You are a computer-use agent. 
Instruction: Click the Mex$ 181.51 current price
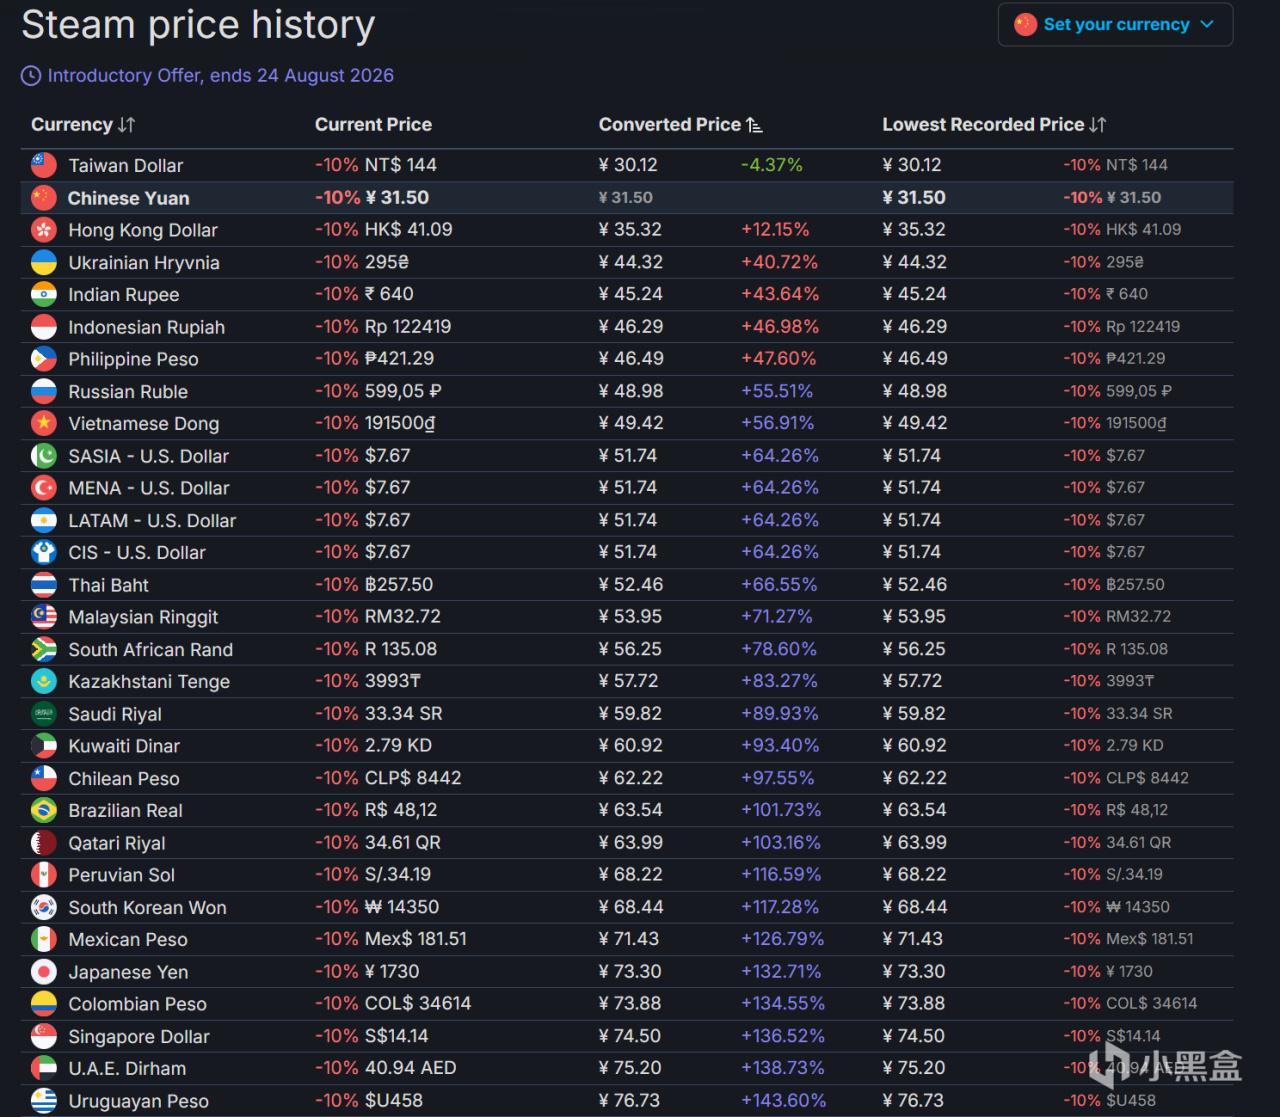(416, 939)
